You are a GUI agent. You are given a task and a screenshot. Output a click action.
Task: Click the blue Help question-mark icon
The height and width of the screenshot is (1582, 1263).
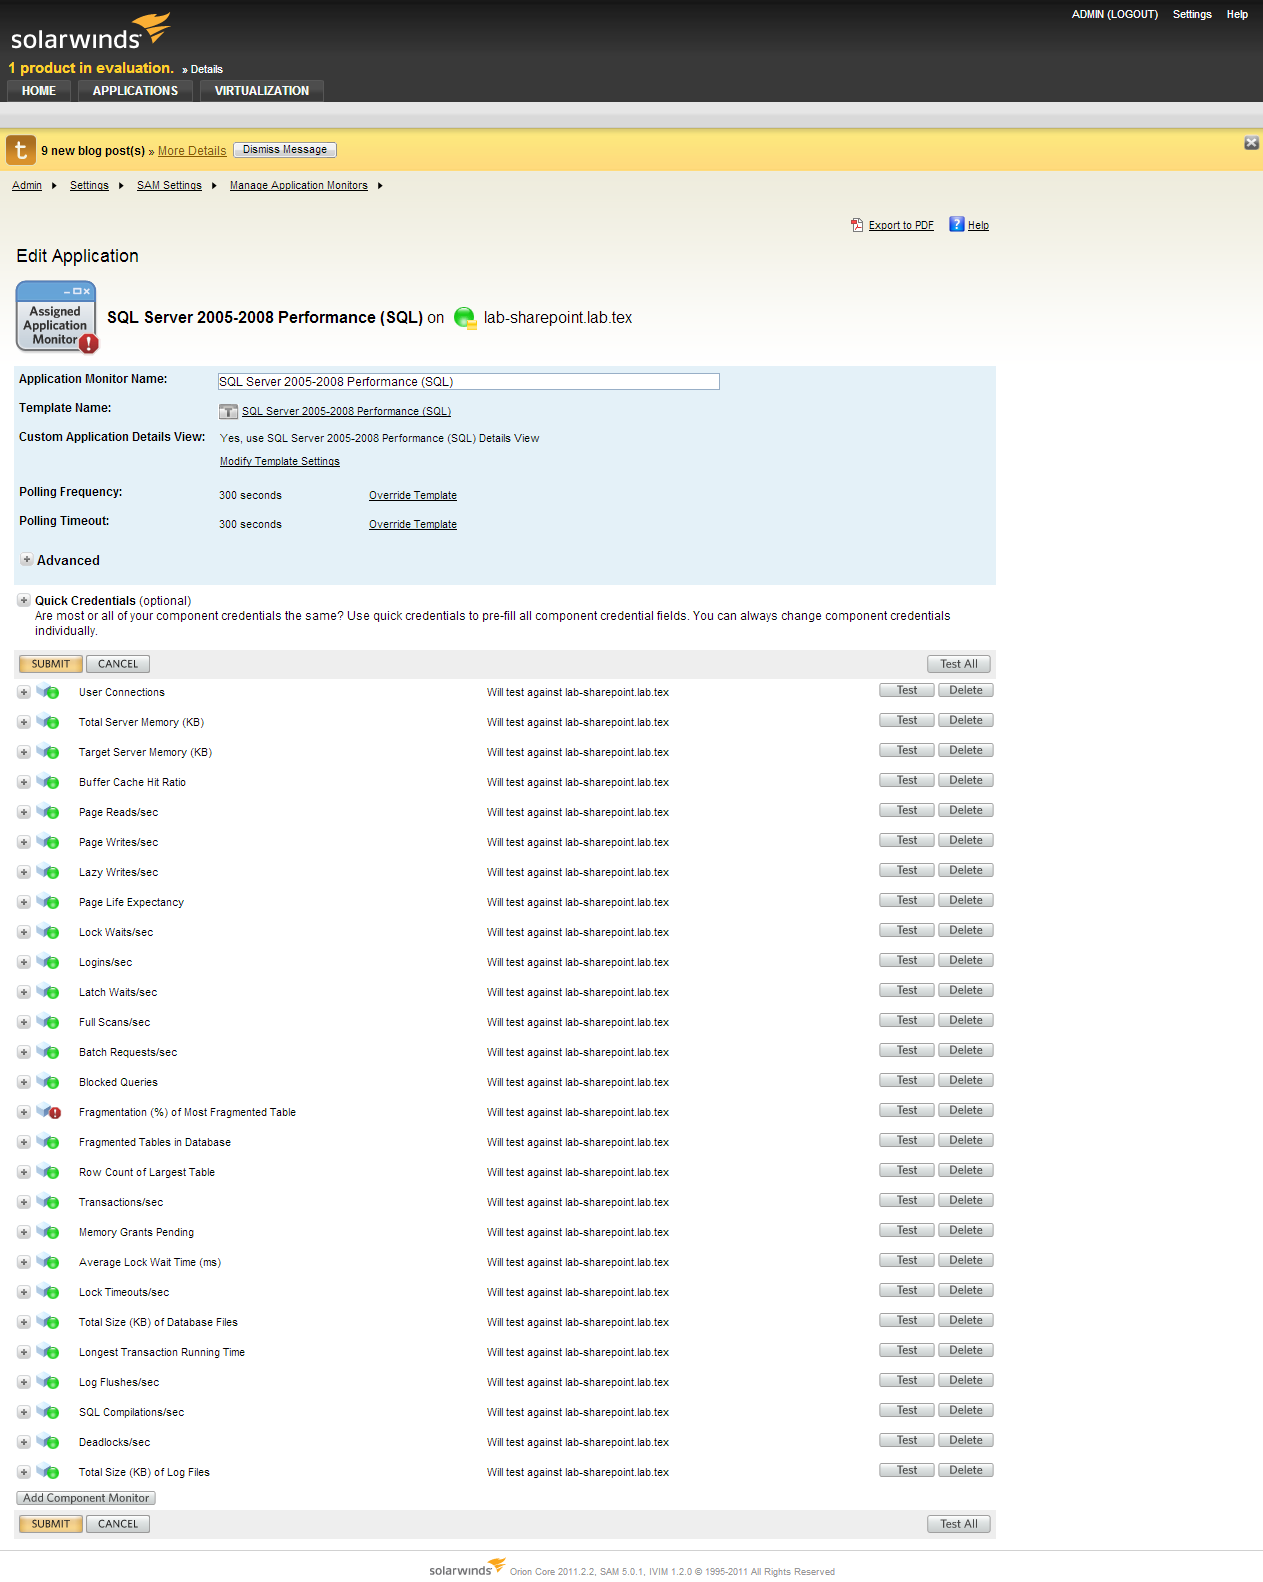pos(957,224)
